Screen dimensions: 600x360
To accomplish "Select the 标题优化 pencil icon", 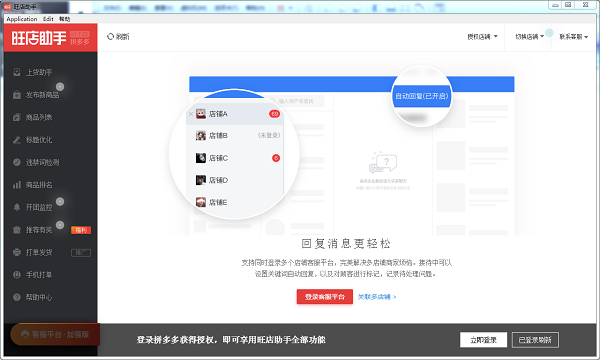I will click(16, 140).
